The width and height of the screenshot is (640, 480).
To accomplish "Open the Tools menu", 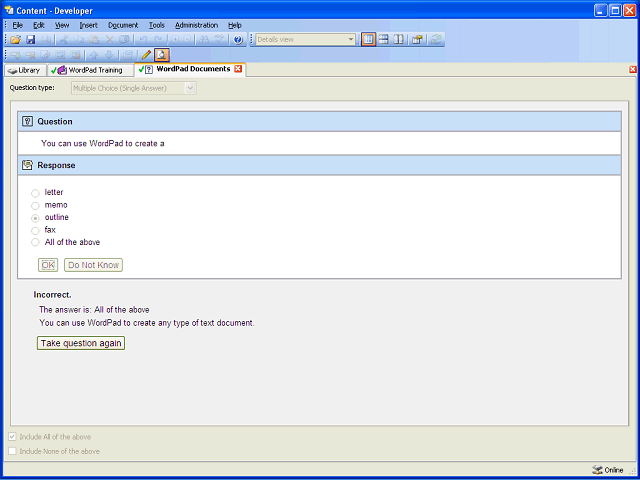I will 156,25.
